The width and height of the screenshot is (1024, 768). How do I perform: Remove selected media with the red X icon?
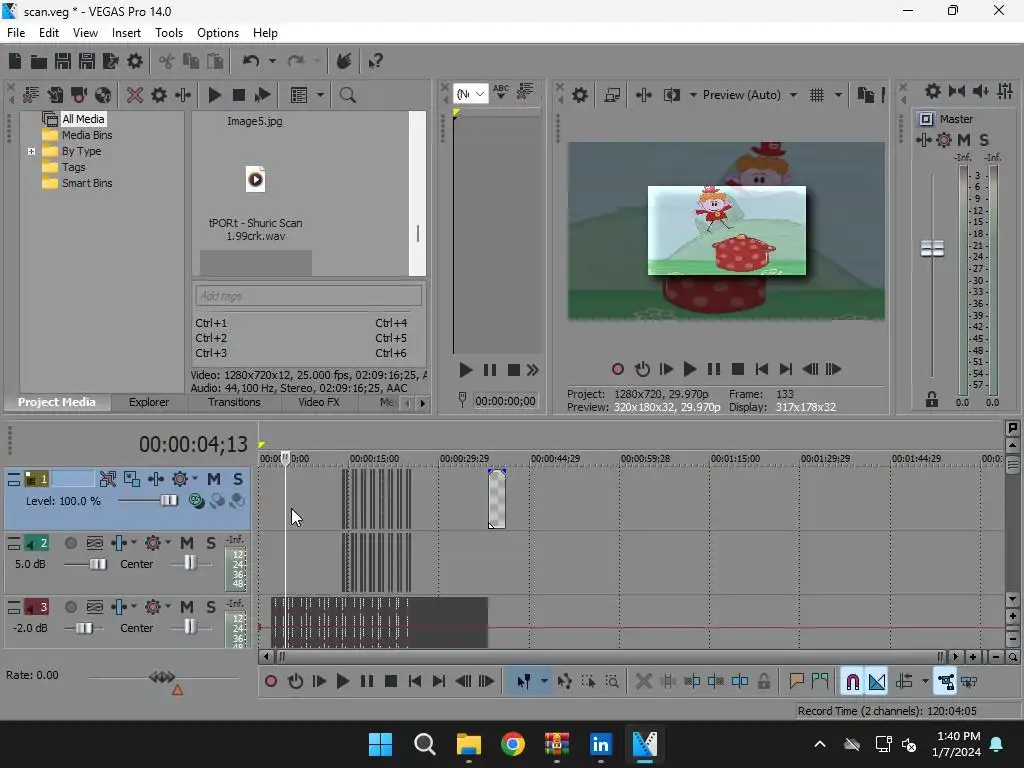point(135,95)
